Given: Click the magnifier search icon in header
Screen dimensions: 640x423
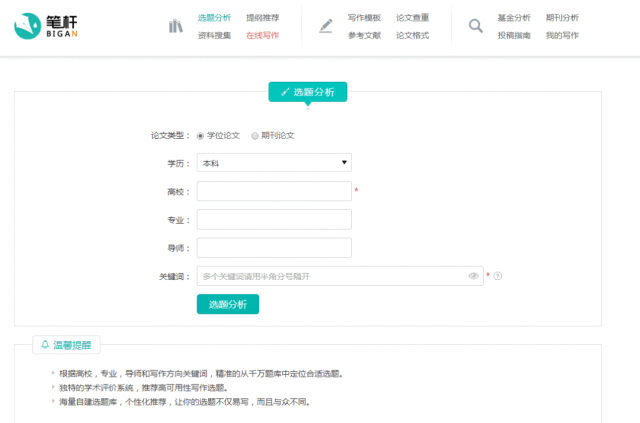Looking at the screenshot, I should click(476, 26).
